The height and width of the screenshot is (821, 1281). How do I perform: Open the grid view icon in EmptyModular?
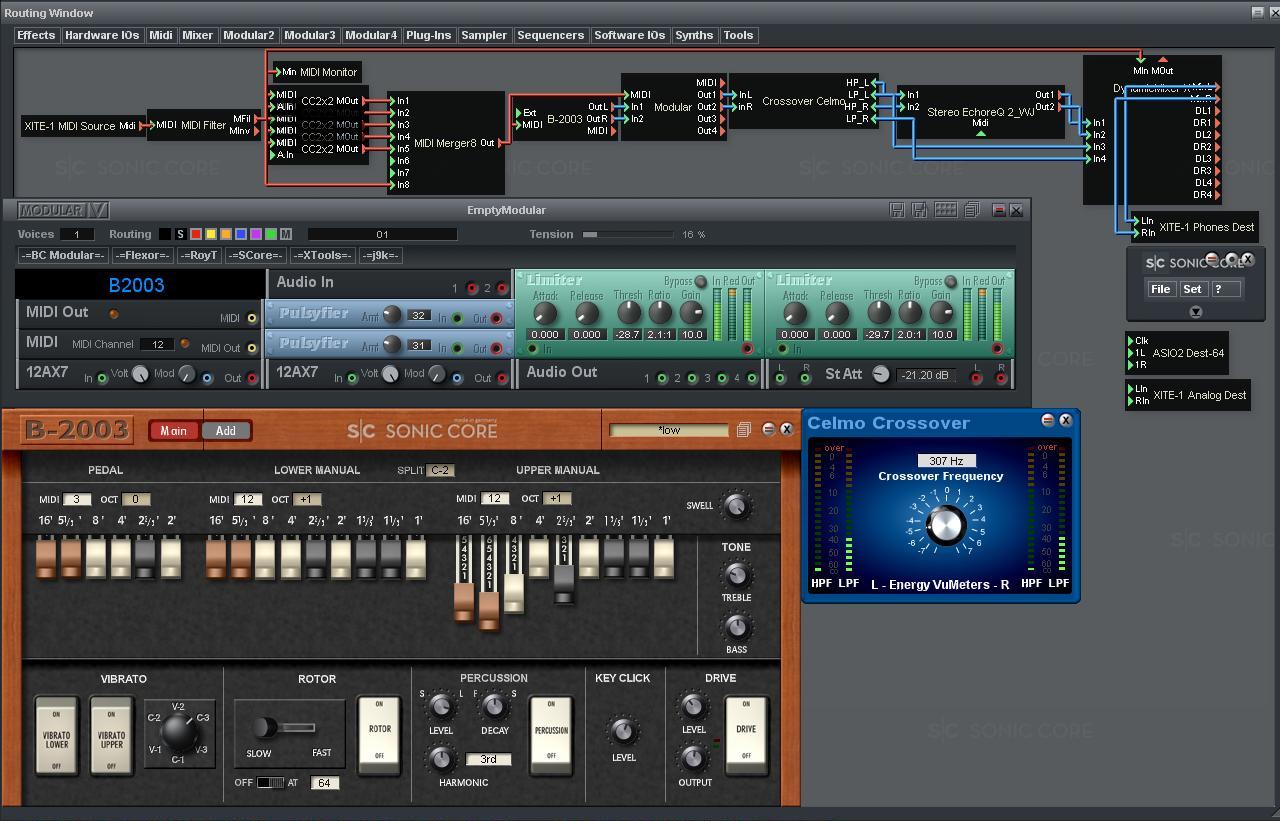(x=945, y=210)
